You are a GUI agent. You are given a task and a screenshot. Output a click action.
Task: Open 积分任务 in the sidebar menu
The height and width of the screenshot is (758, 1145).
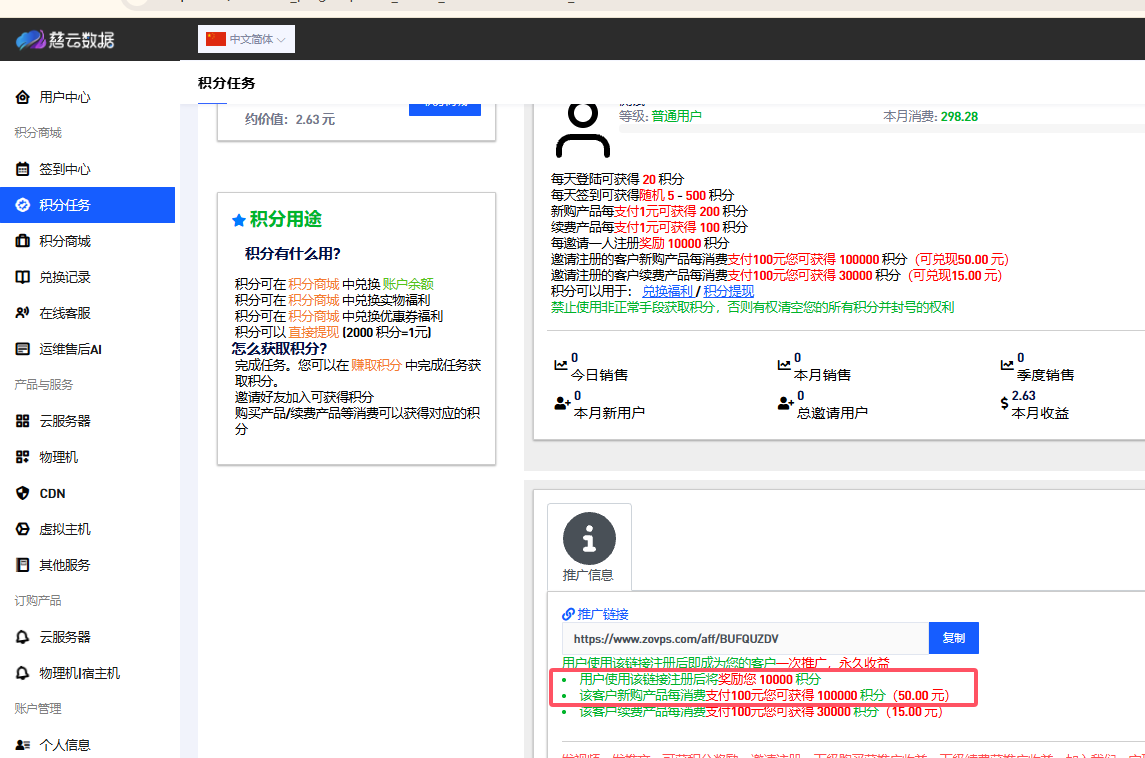[65, 205]
